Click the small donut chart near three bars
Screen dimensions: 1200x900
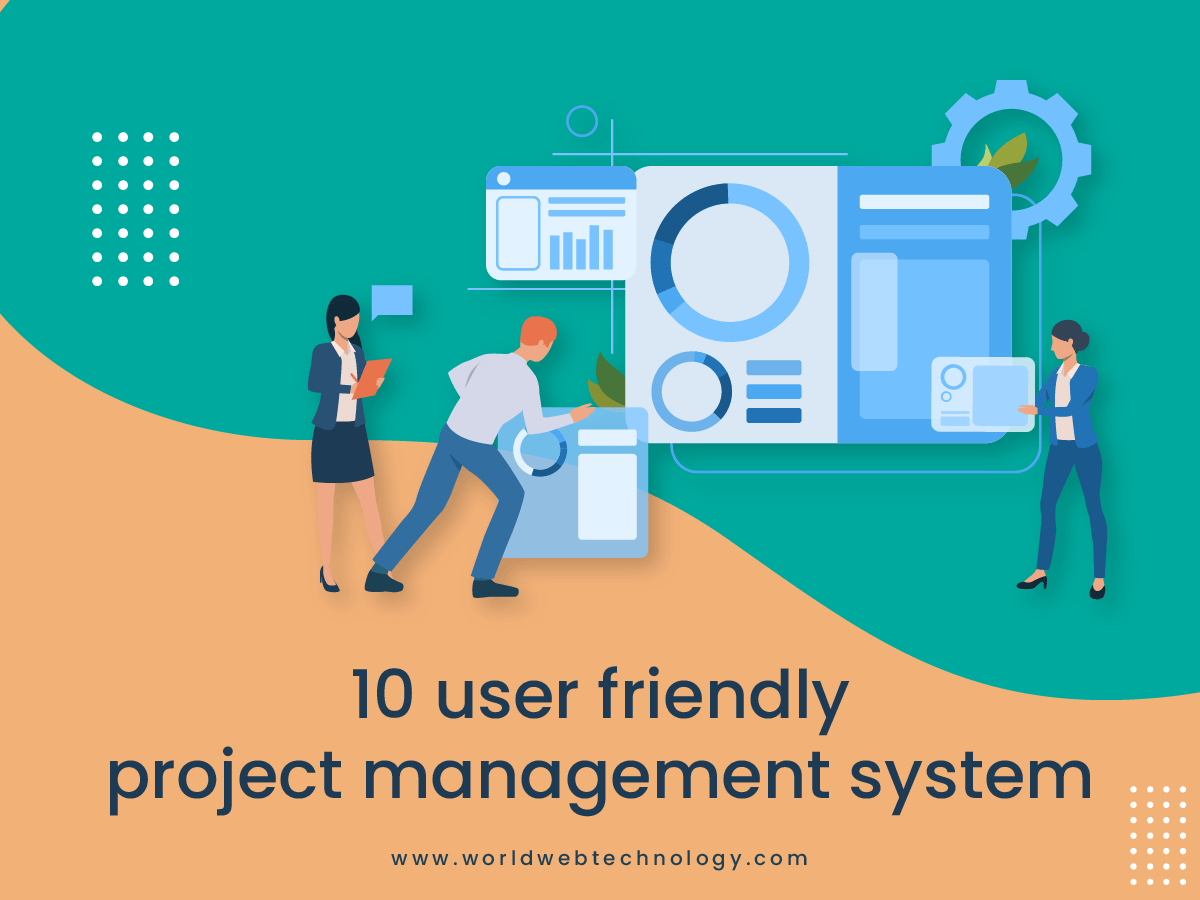(691, 392)
